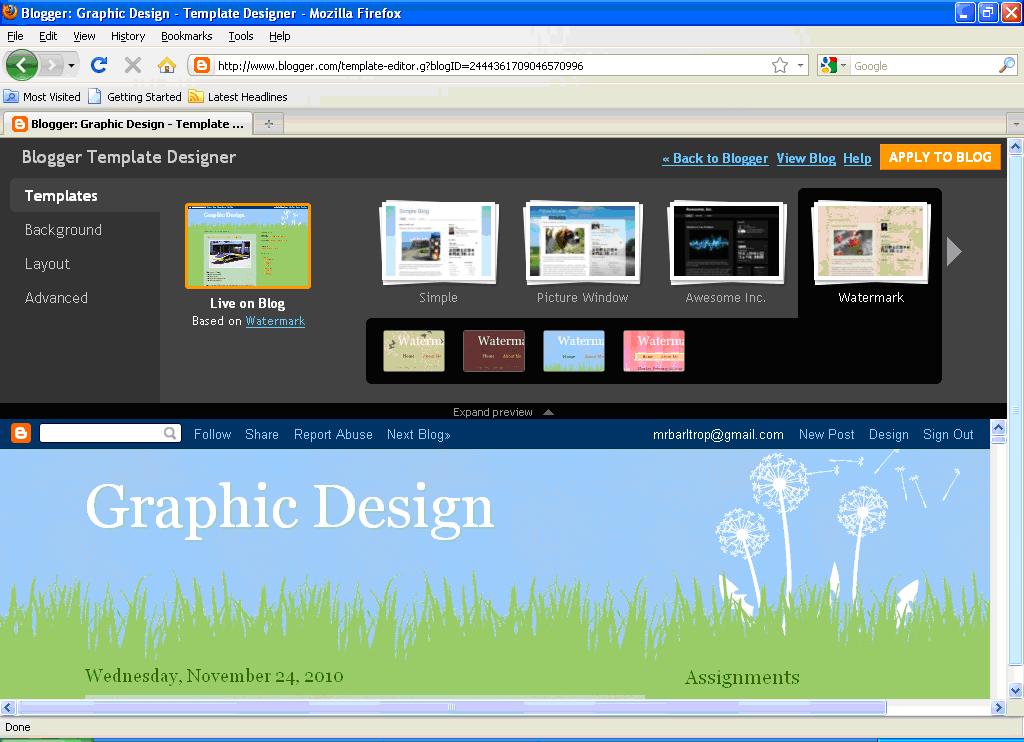Click the horizontal scrollbar right arrow
1024x742 pixels.
tap(998, 707)
